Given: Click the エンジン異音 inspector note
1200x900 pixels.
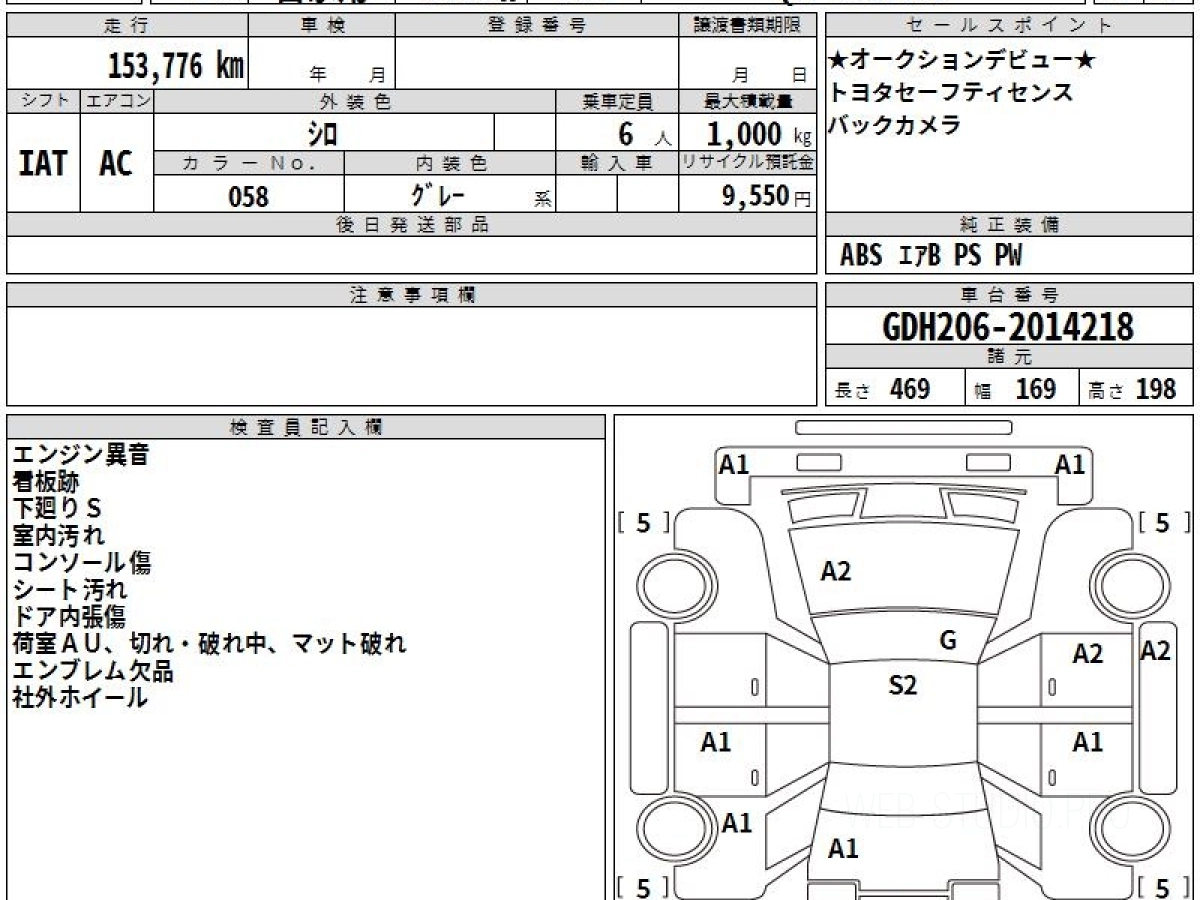Looking at the screenshot, I should coord(81,455).
